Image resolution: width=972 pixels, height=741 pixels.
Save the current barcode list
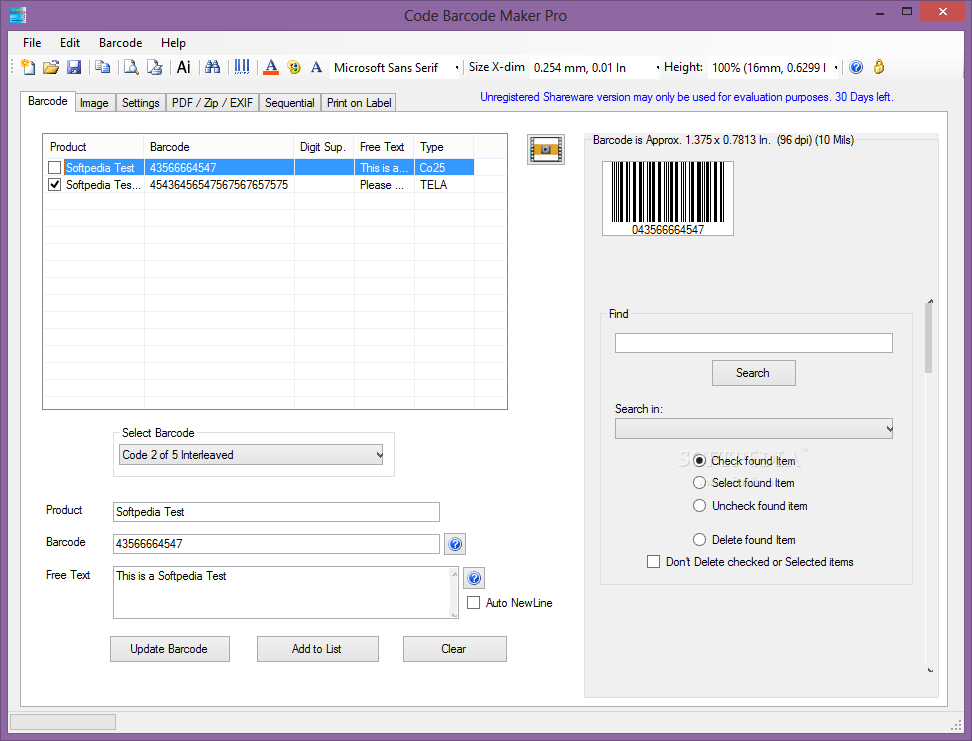(74, 67)
